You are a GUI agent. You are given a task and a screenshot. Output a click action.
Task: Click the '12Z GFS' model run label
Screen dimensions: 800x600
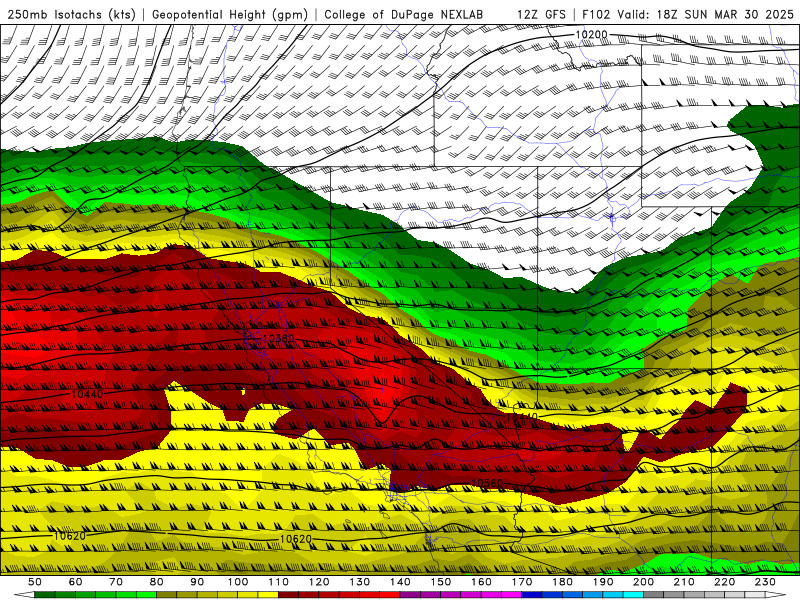[x=541, y=15]
